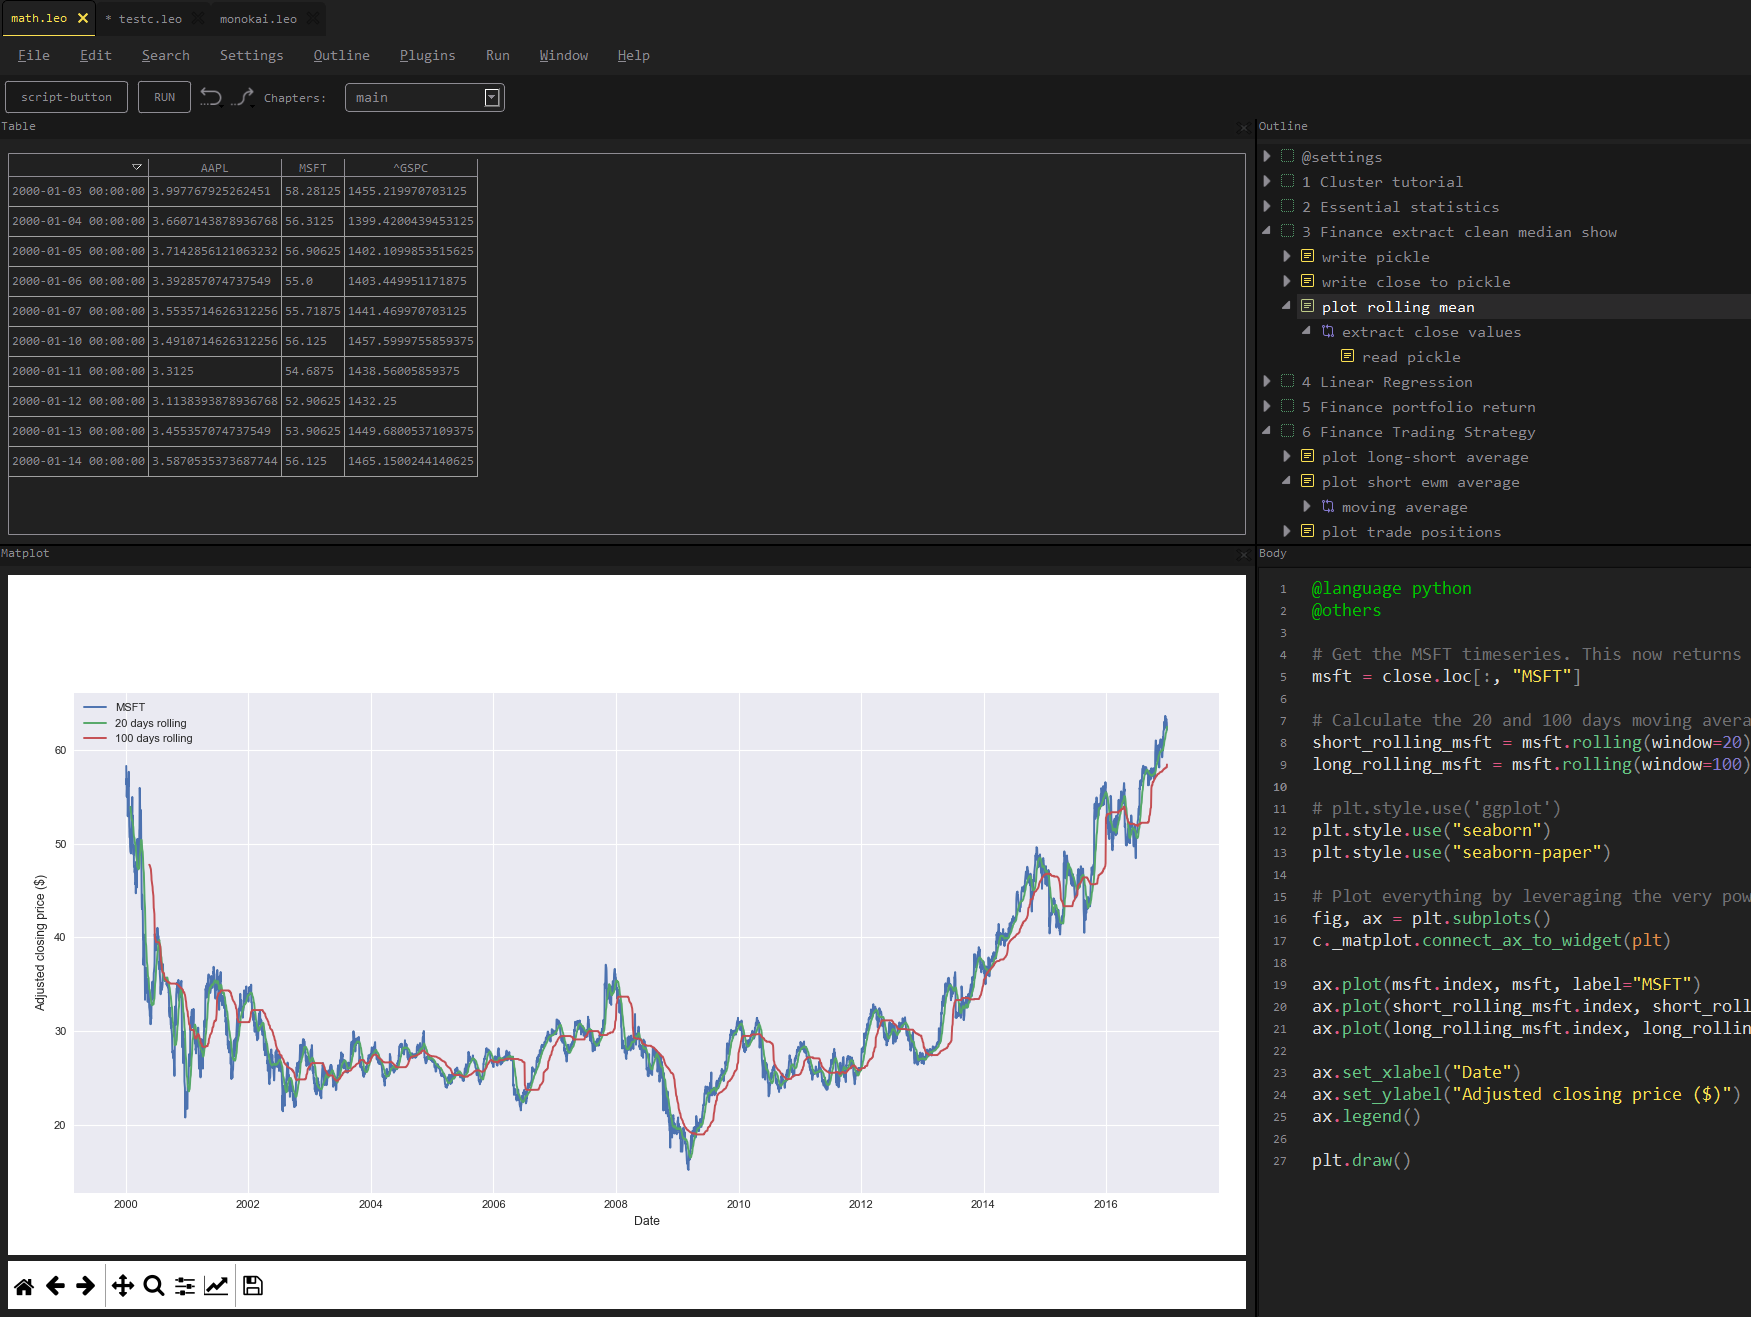Collapse '6 Finance Trading Strategy' node
Image resolution: width=1751 pixels, height=1317 pixels.
click(x=1267, y=431)
